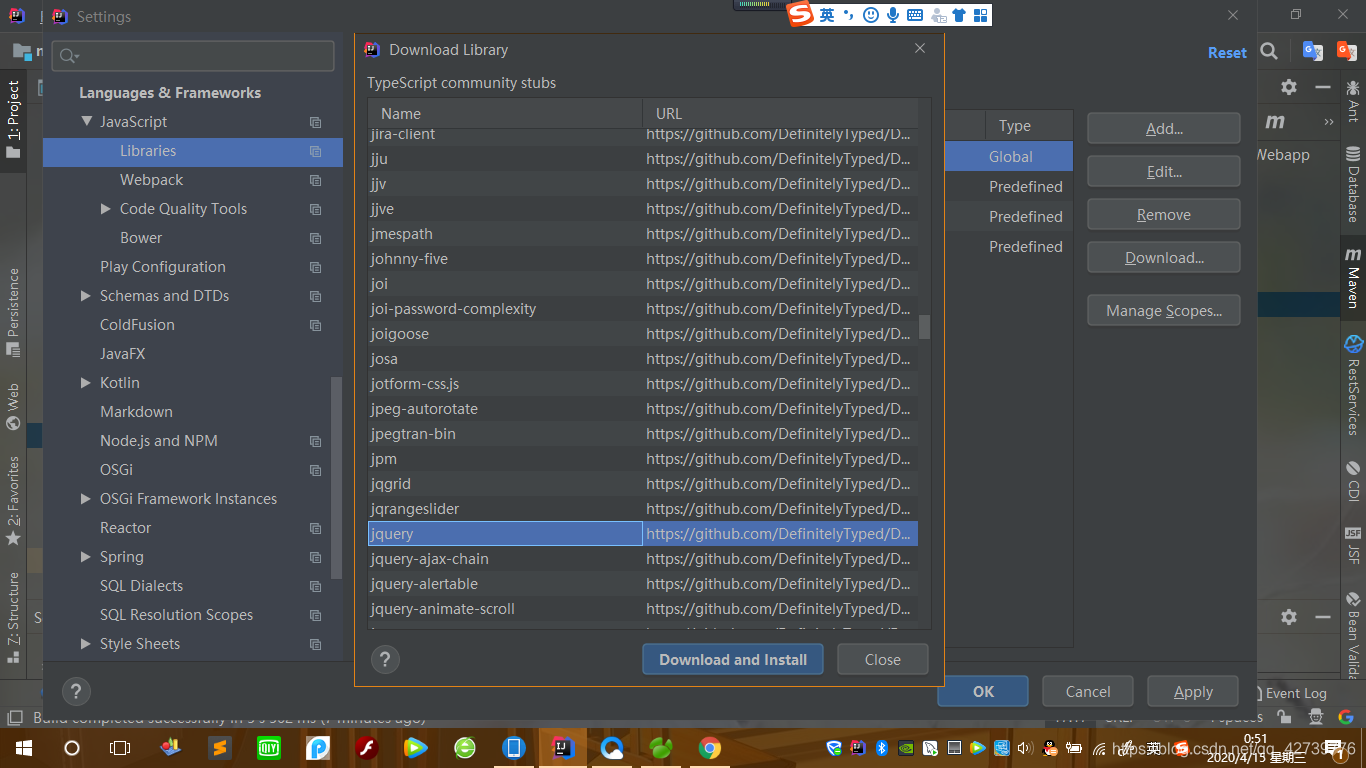
Task: Click project-level icon beside Webpack
Action: point(315,181)
